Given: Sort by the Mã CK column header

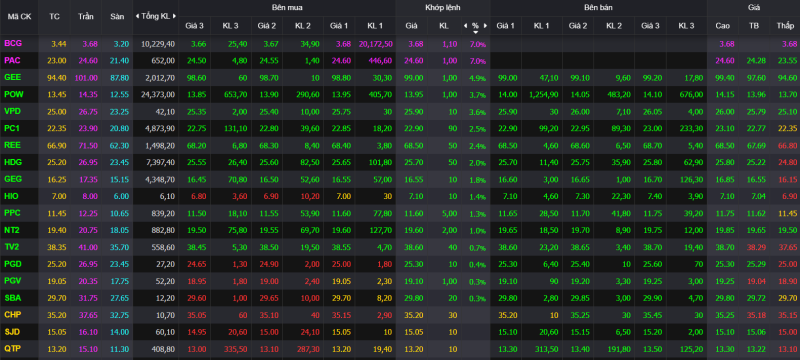Looking at the screenshot, I should tap(19, 16).
